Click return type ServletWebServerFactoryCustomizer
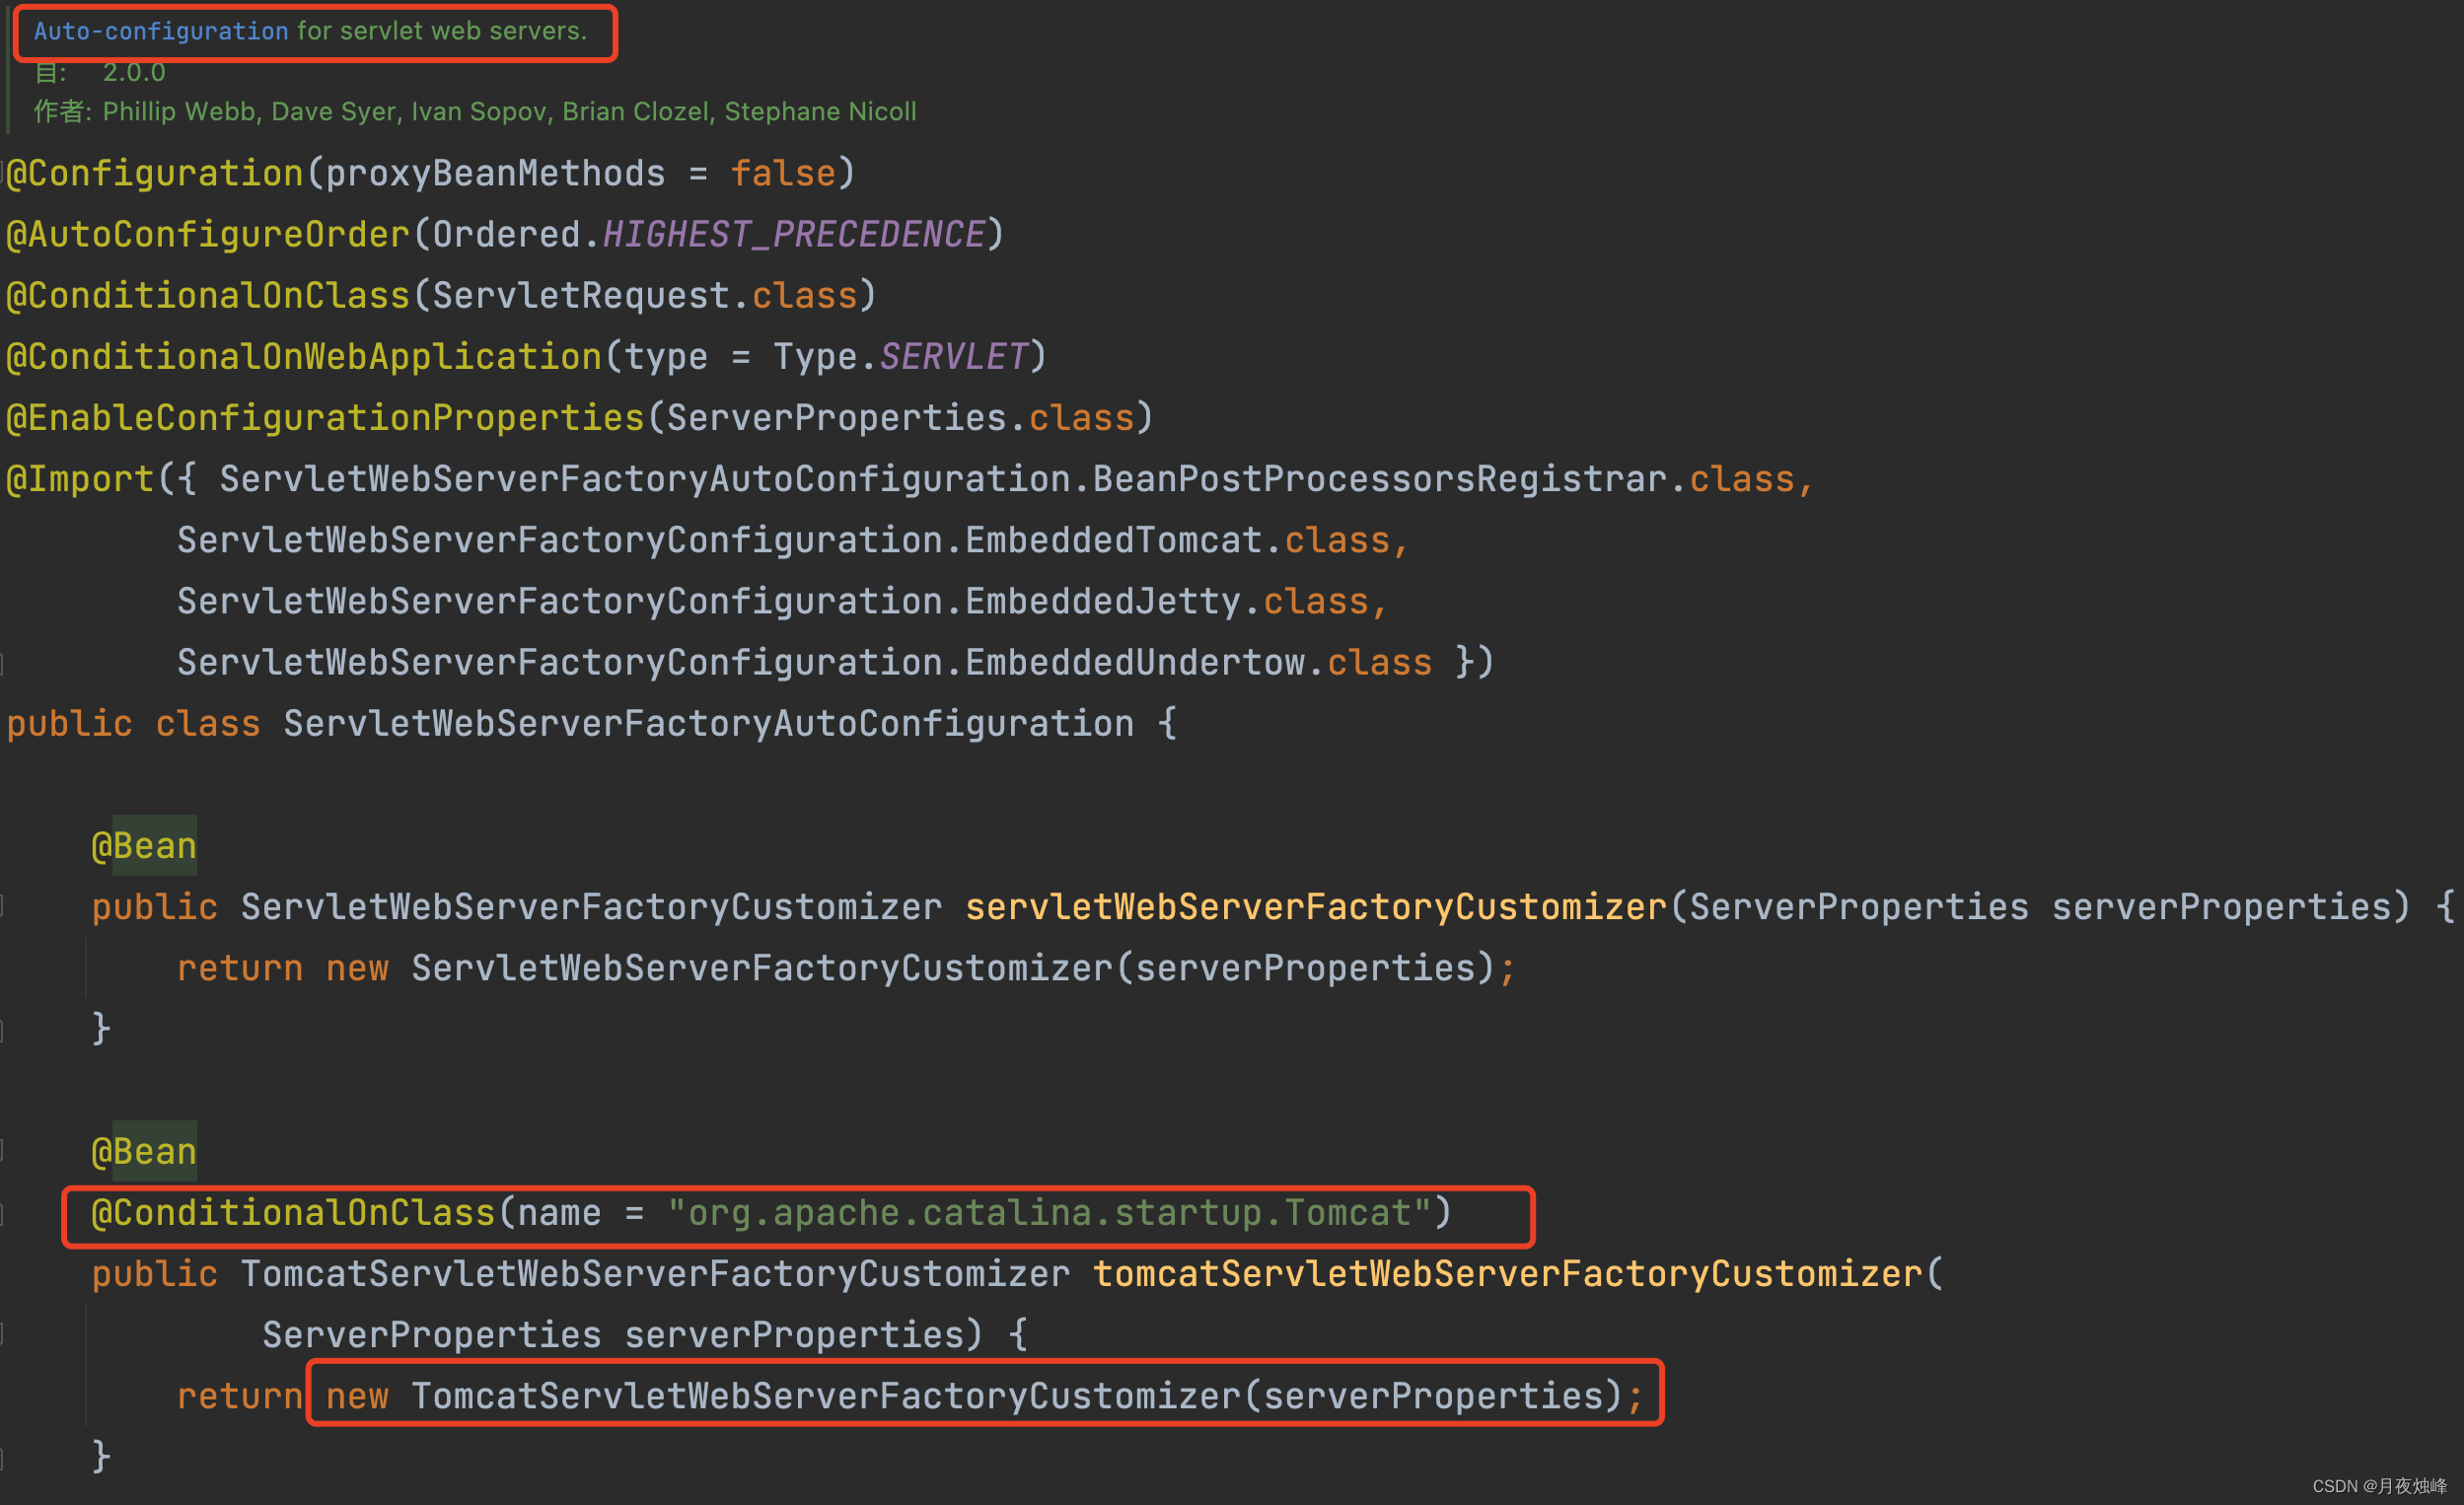The image size is (2464, 1505). click(591, 907)
